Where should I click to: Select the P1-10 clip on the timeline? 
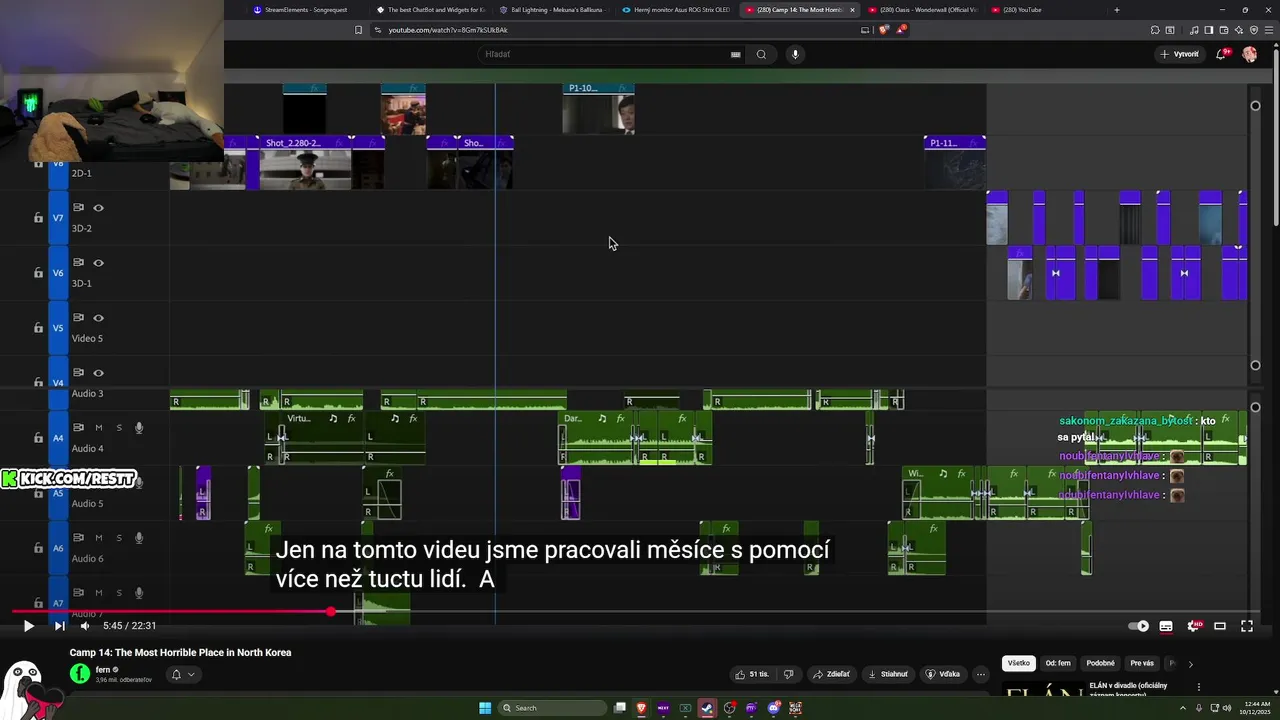coord(598,108)
